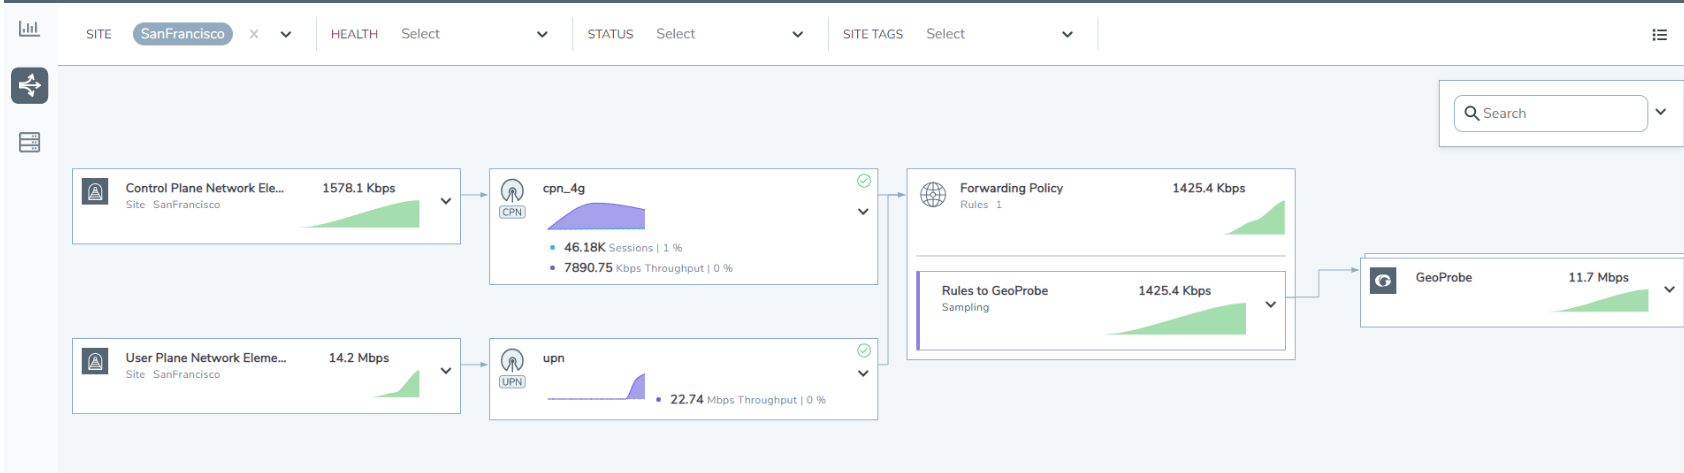The width and height of the screenshot is (1684, 473).
Task: Open the bar chart dashboard view
Action: point(29,29)
